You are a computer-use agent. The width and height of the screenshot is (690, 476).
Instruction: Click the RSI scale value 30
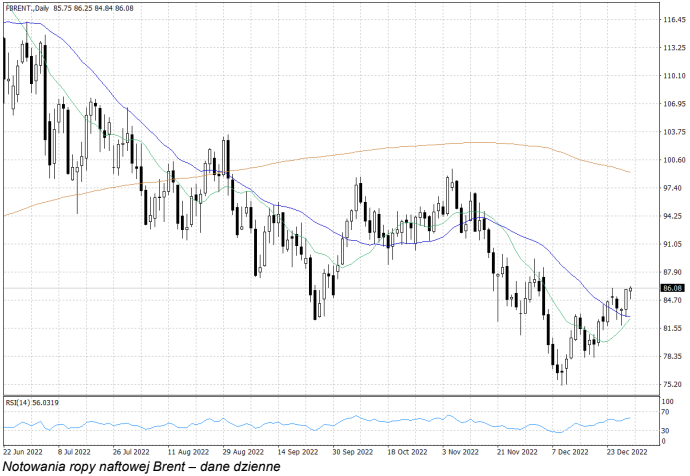click(x=666, y=431)
